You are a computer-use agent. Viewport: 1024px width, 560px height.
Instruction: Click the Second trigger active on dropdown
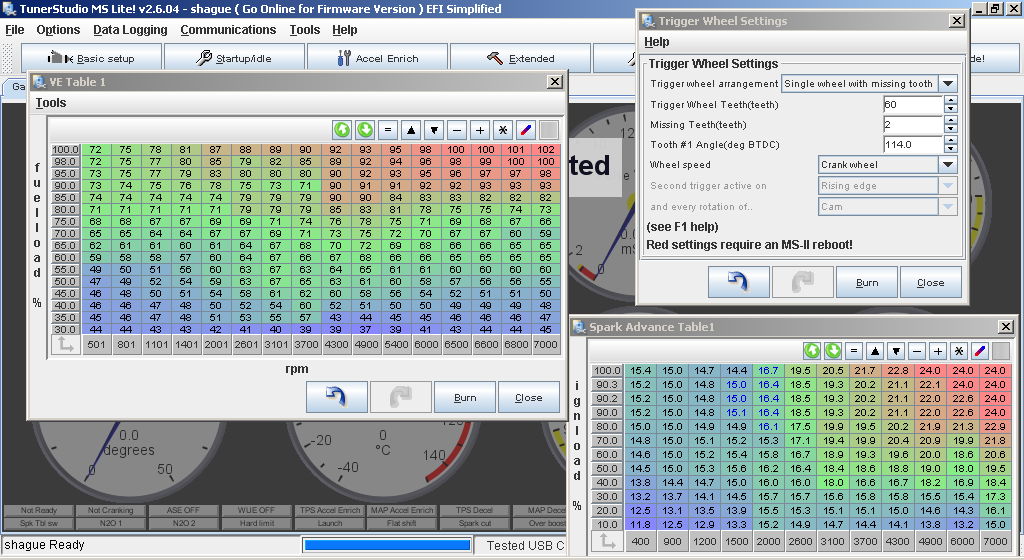click(x=888, y=185)
